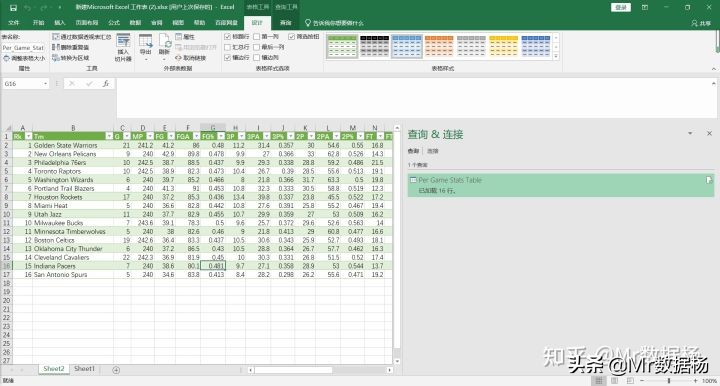Switch to Home (开始) tab

[x=39, y=22]
